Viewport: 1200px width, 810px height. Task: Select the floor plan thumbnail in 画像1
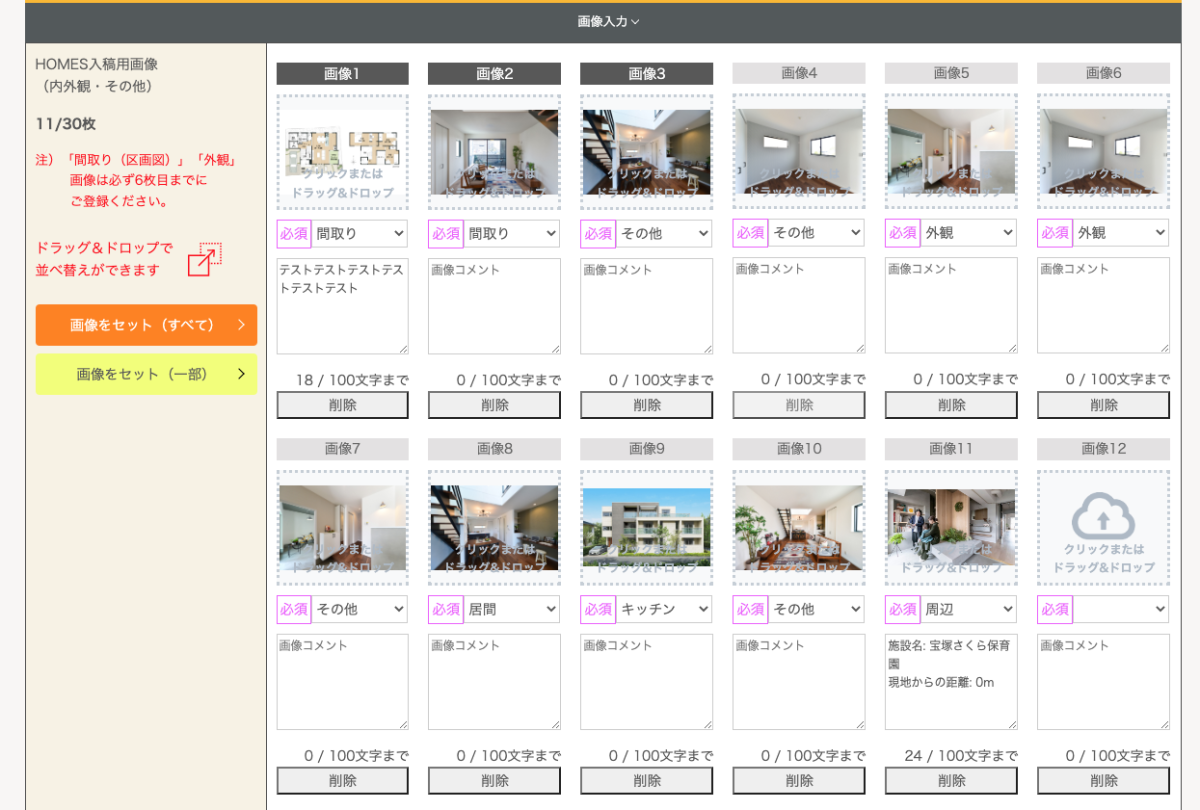342,152
